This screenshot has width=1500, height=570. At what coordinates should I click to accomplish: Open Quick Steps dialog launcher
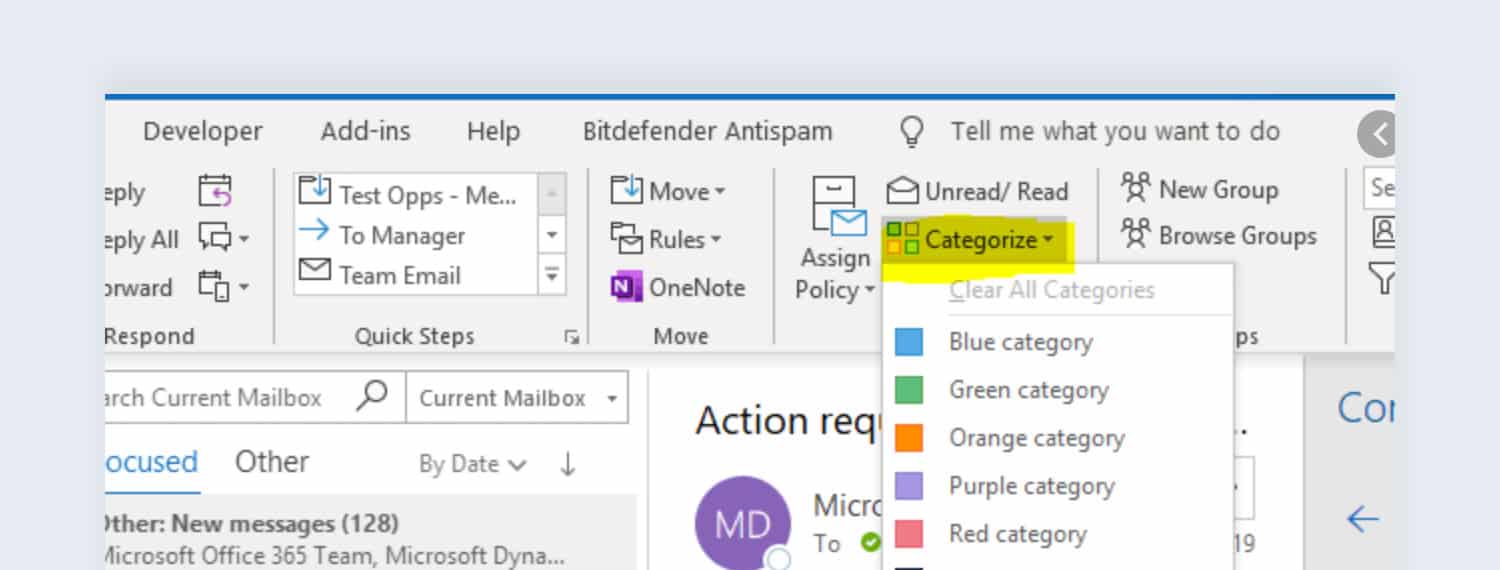click(571, 338)
